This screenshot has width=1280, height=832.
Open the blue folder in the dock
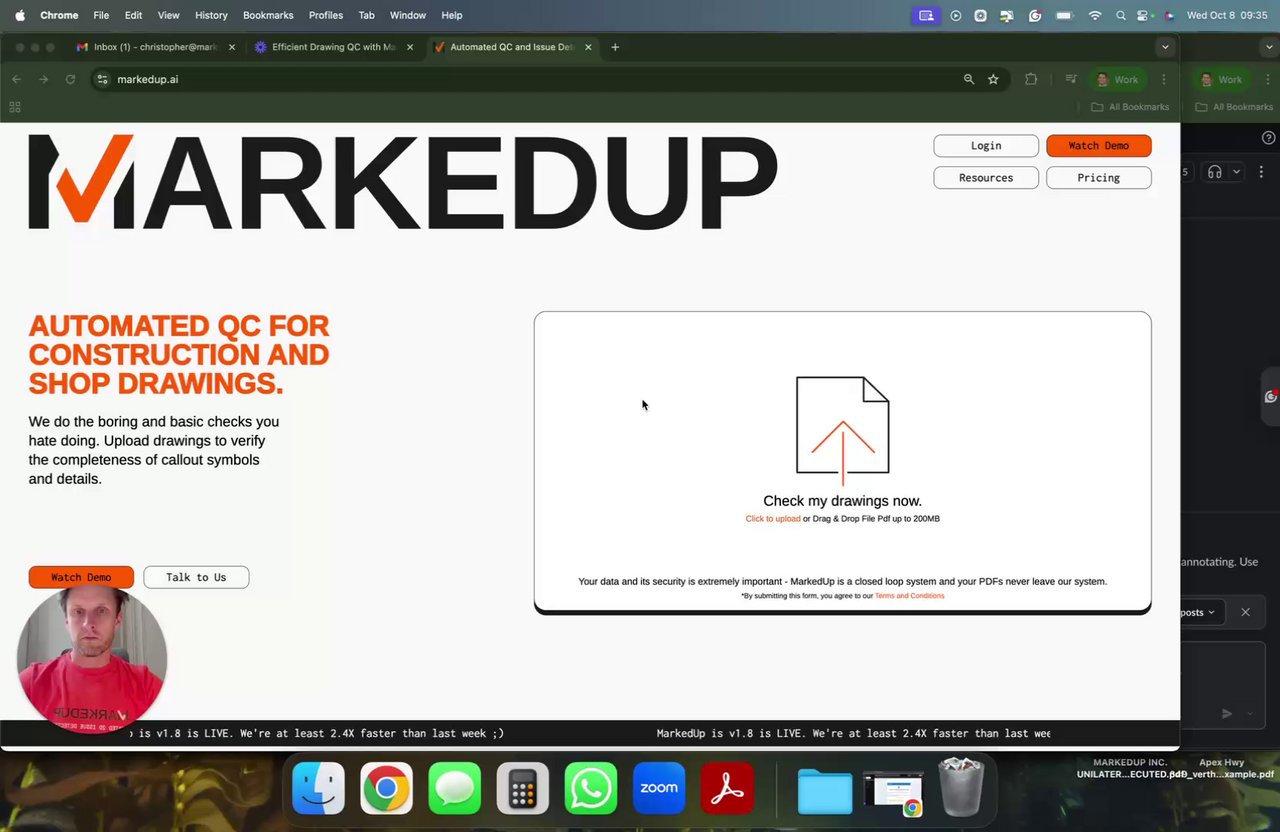point(825,791)
